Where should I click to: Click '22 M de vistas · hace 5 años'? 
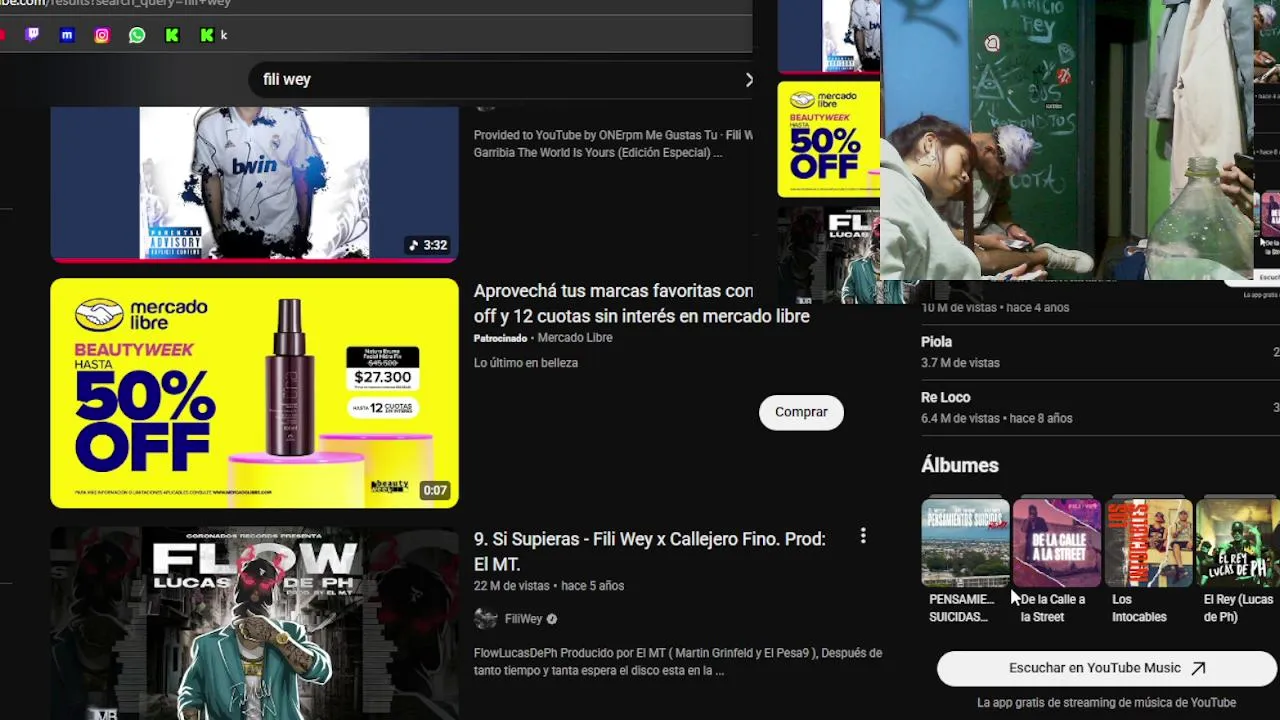548,586
